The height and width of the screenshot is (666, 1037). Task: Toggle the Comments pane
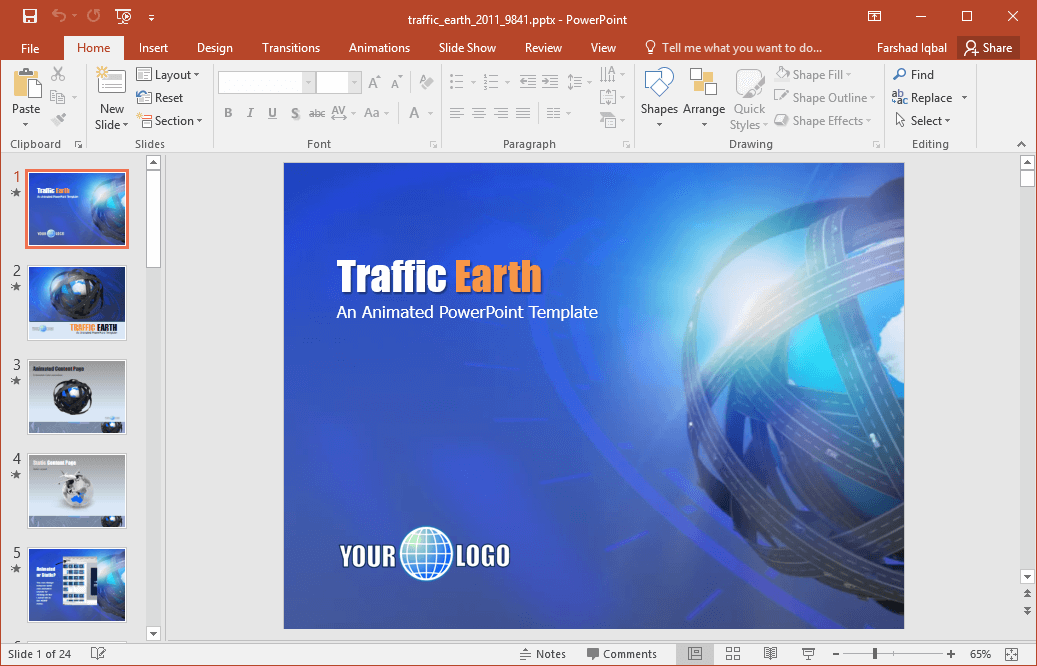(x=620, y=654)
